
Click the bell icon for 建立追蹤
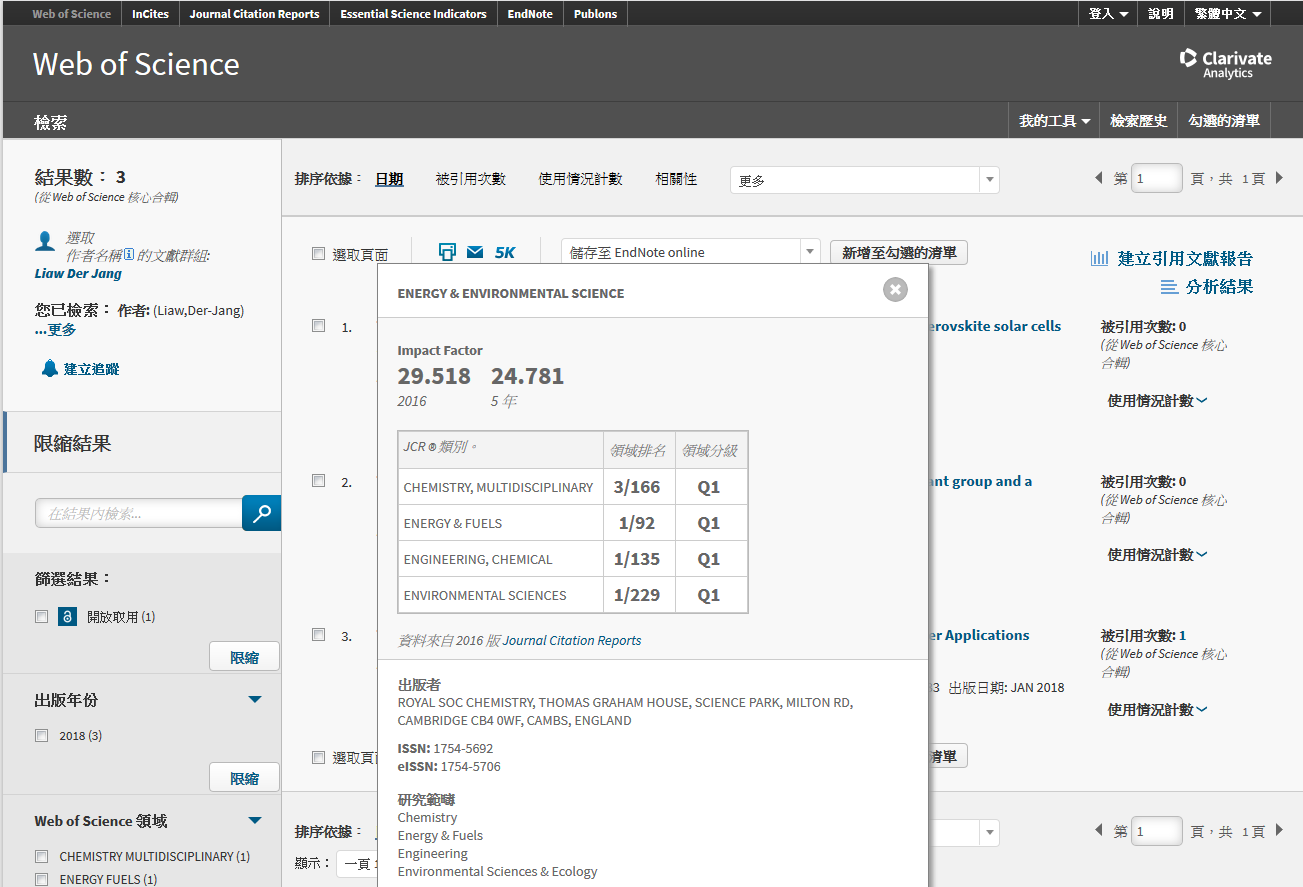[50, 368]
